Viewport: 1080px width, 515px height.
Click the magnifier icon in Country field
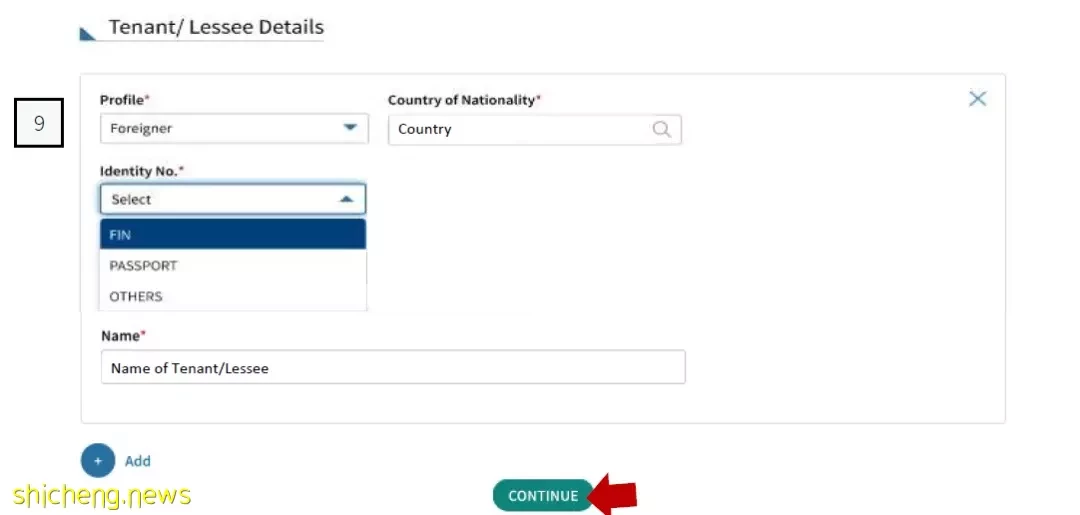point(661,129)
